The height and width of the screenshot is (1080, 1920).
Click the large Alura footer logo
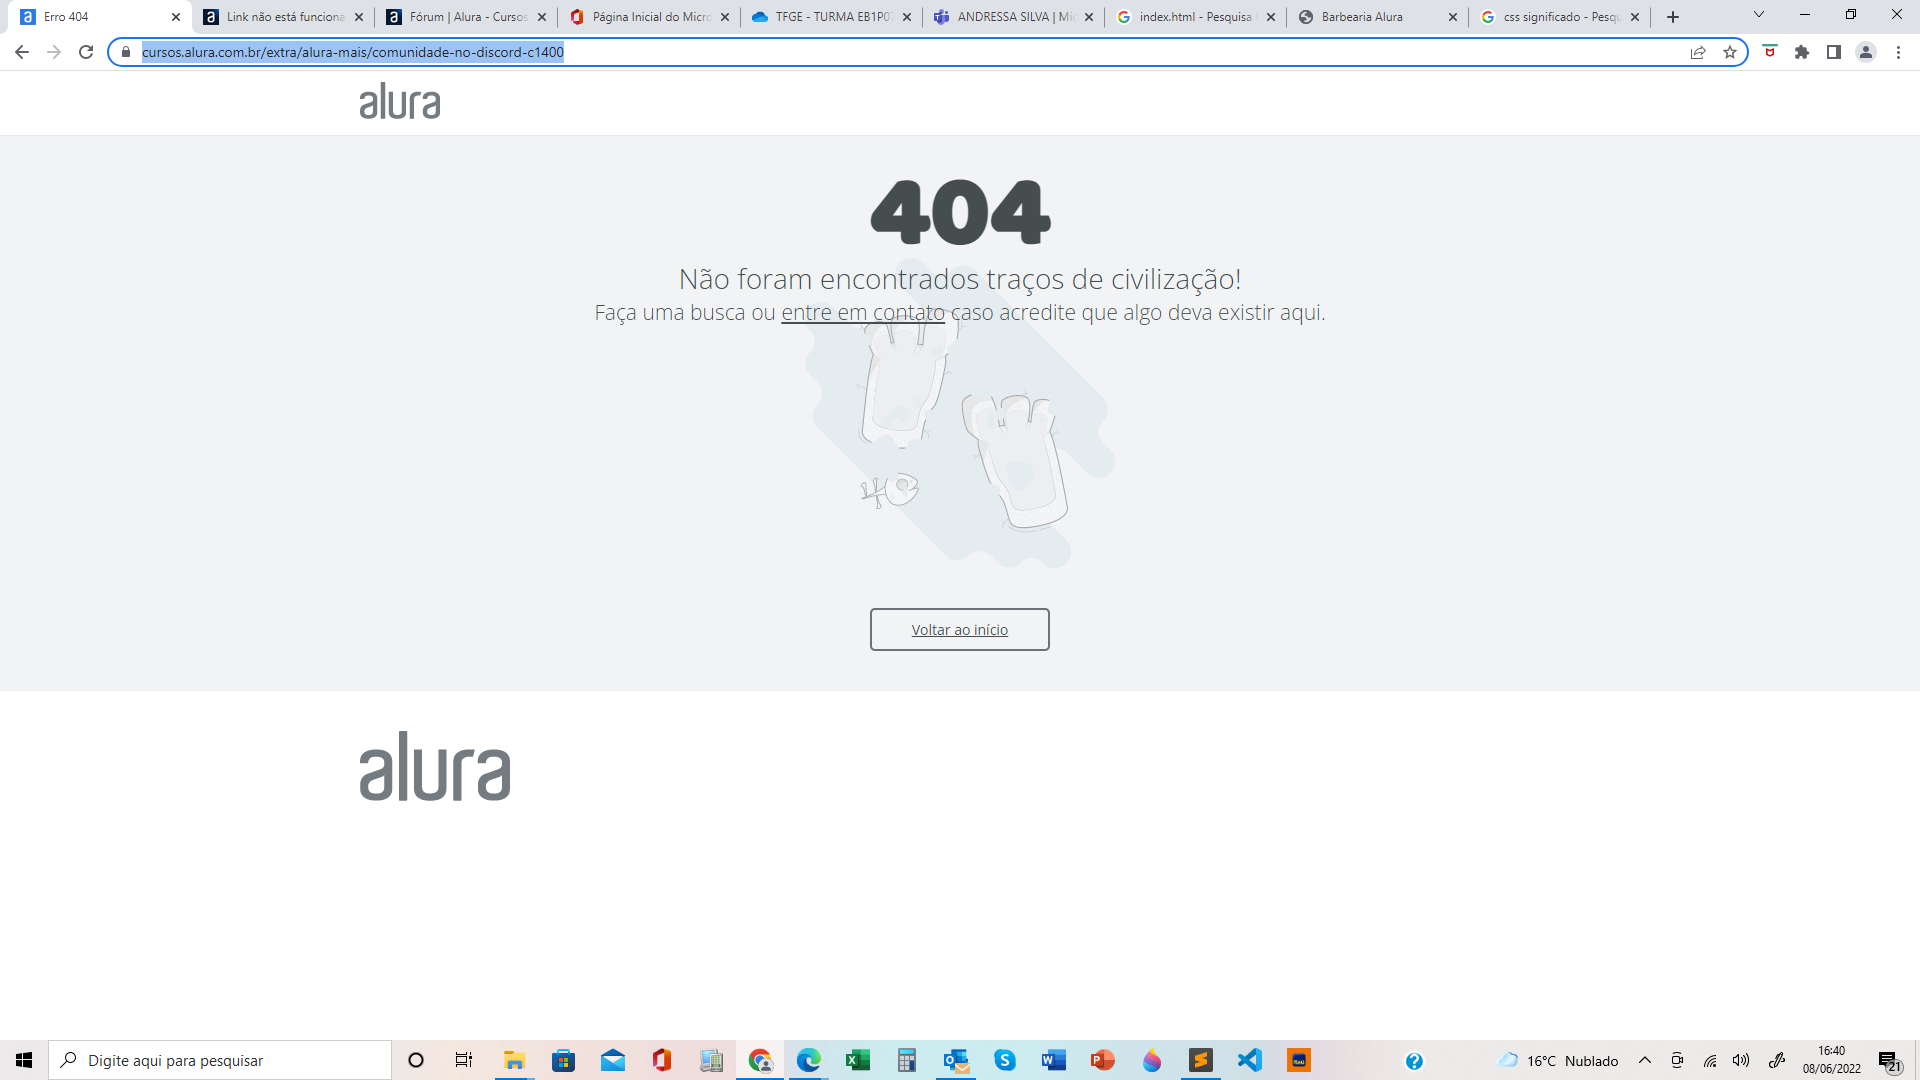click(x=435, y=766)
